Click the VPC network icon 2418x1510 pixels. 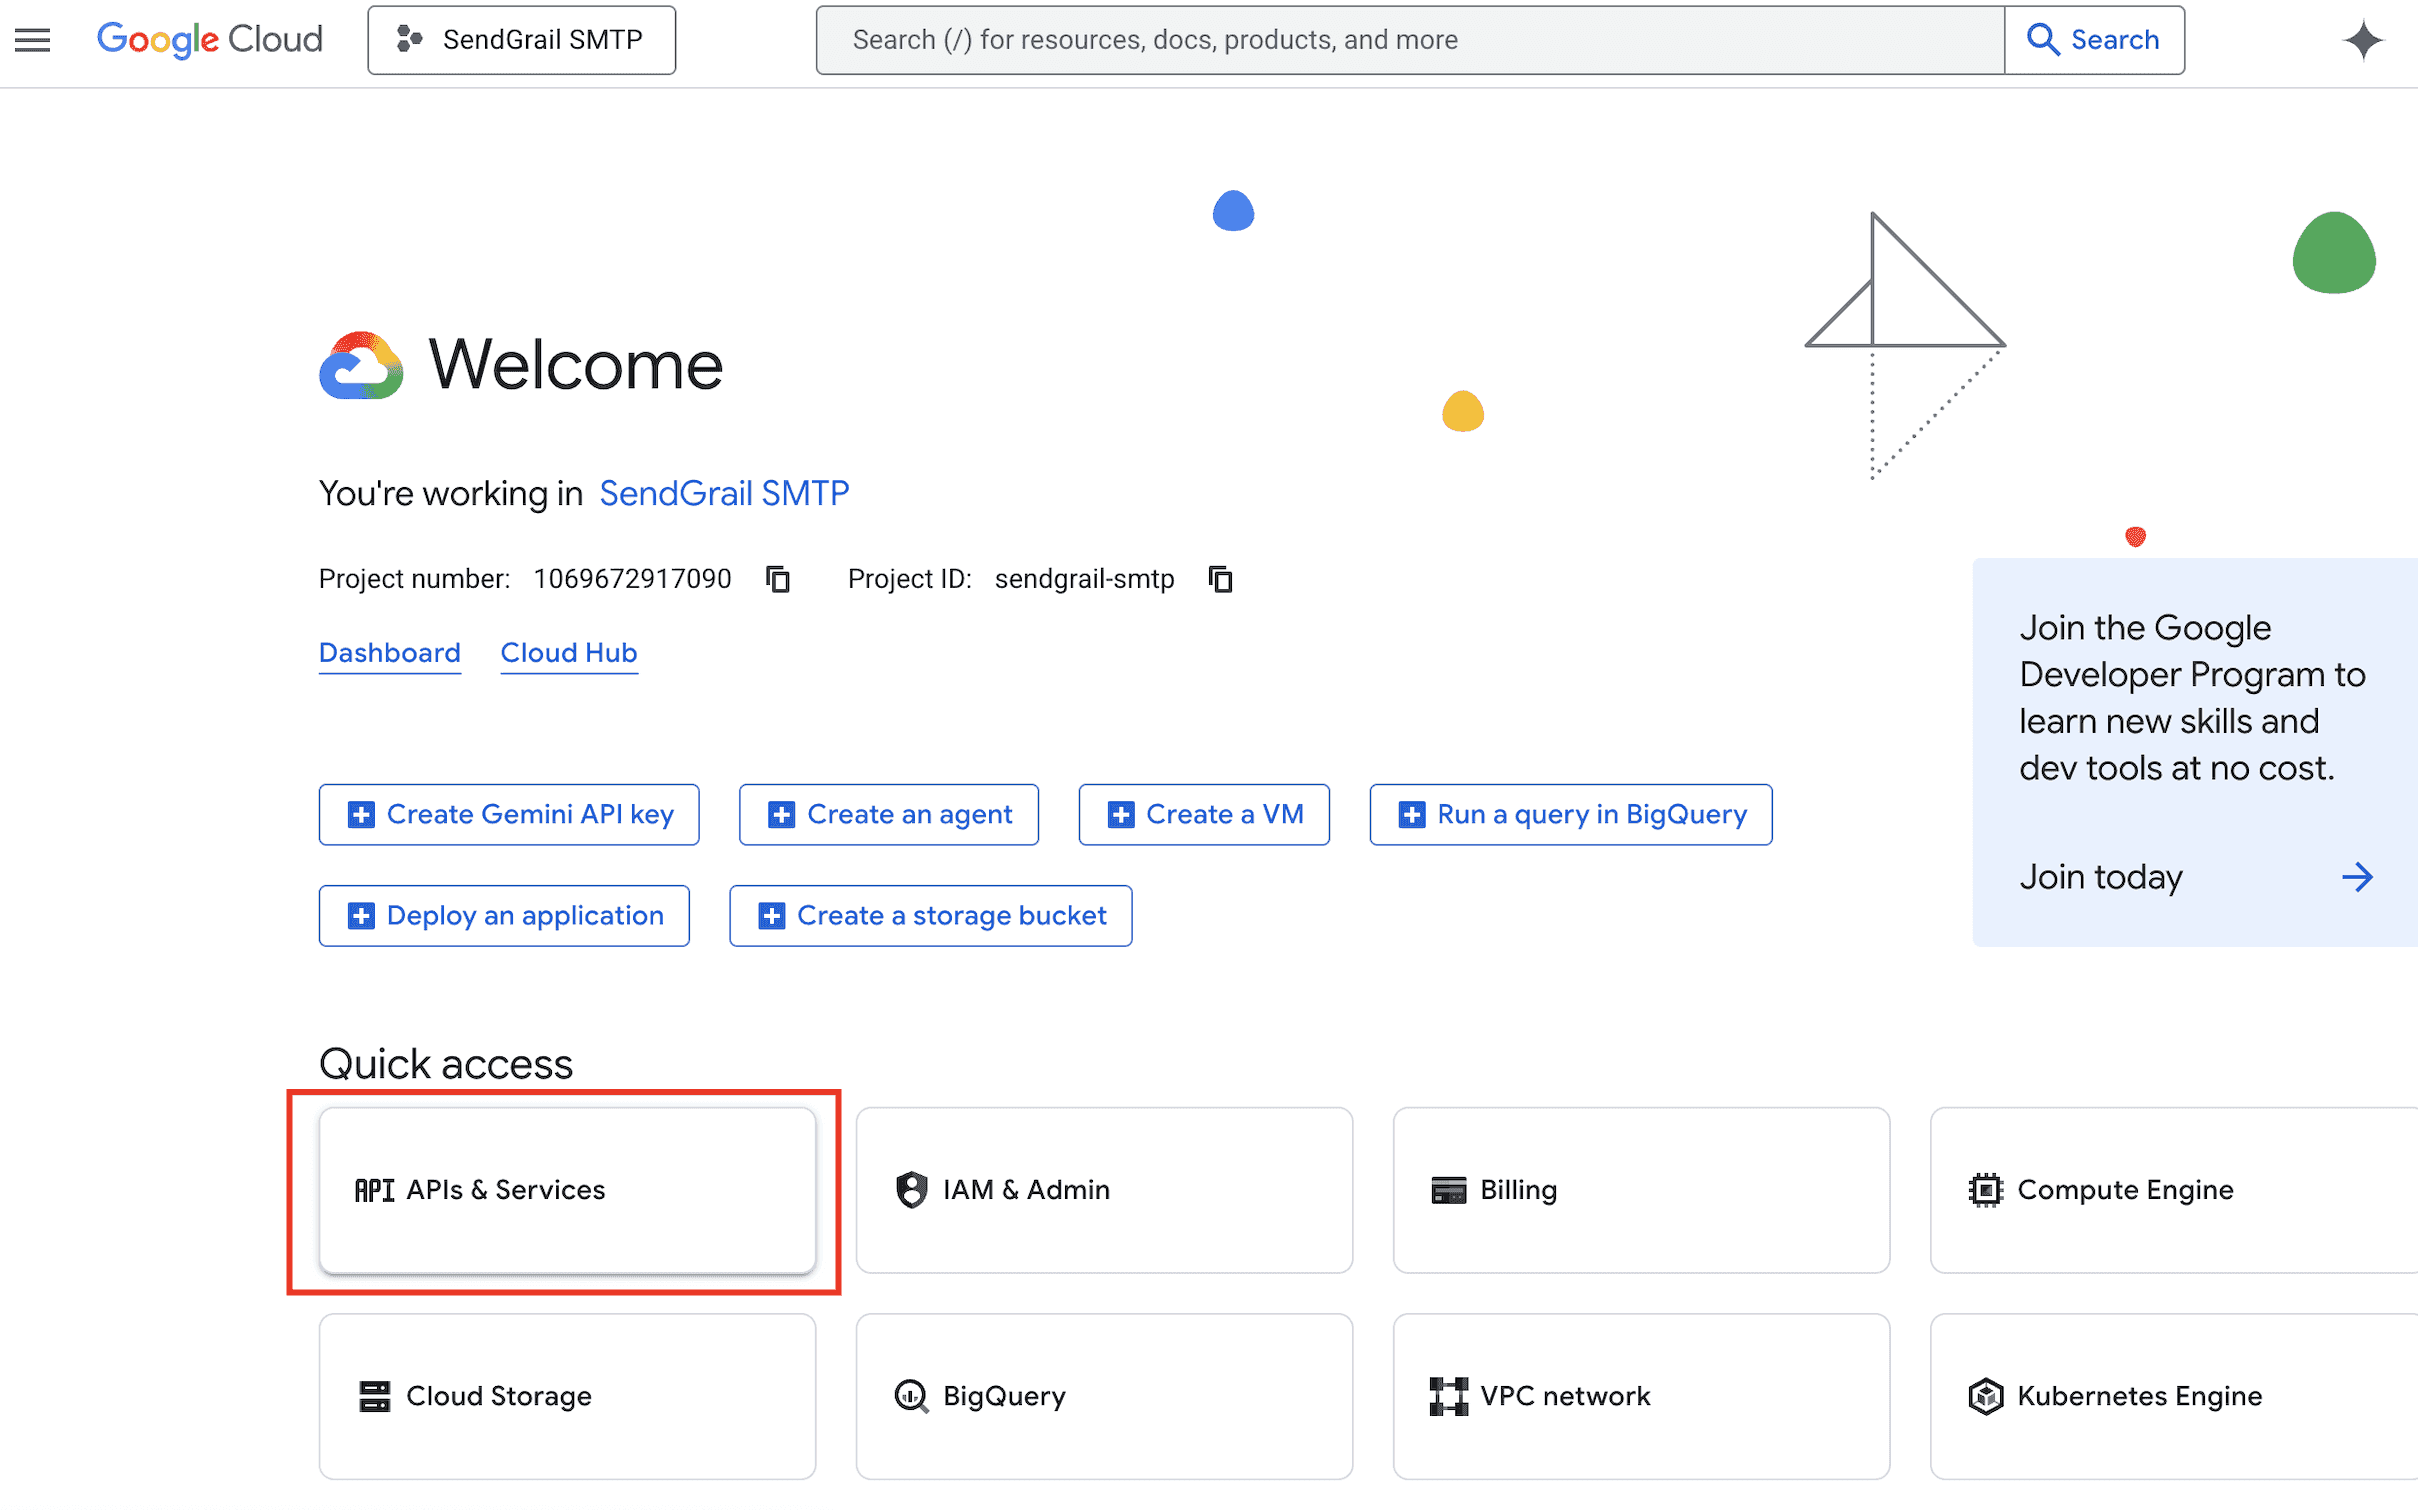[x=1448, y=1396]
